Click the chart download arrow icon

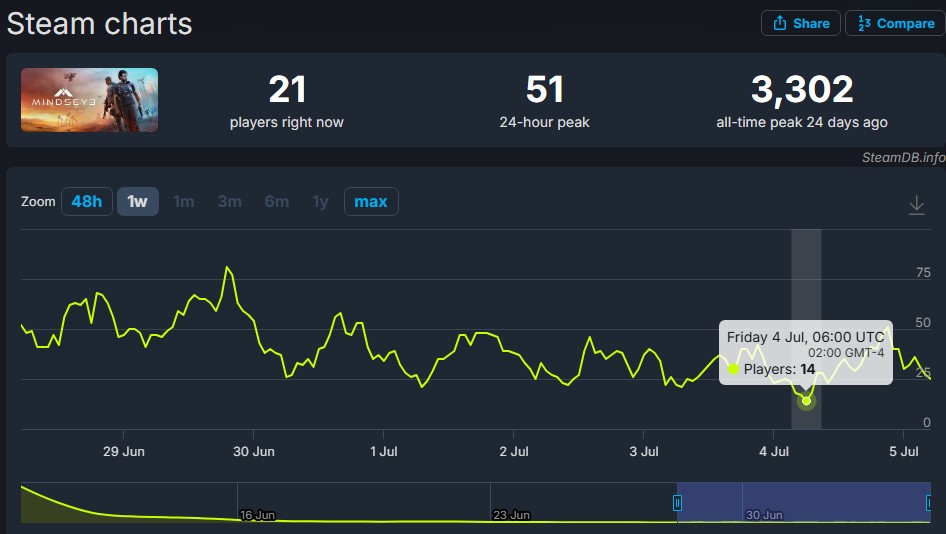[916, 205]
